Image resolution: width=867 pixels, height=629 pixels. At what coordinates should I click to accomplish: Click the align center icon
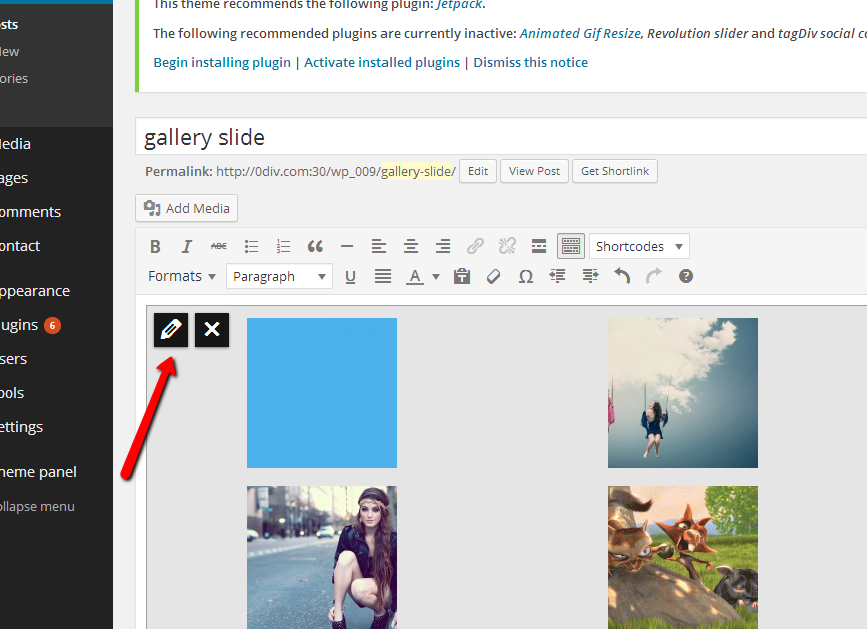410,246
